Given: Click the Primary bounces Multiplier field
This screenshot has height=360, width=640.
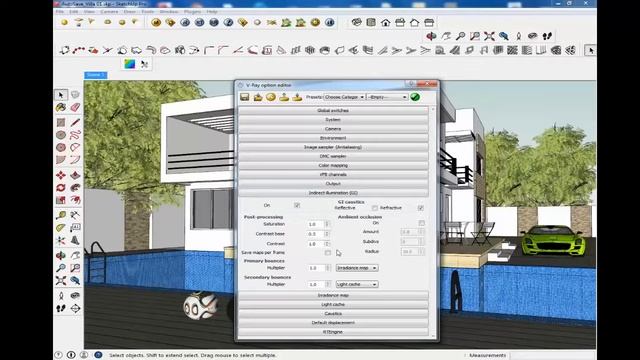Looking at the screenshot, I should pyautogui.click(x=316, y=268).
